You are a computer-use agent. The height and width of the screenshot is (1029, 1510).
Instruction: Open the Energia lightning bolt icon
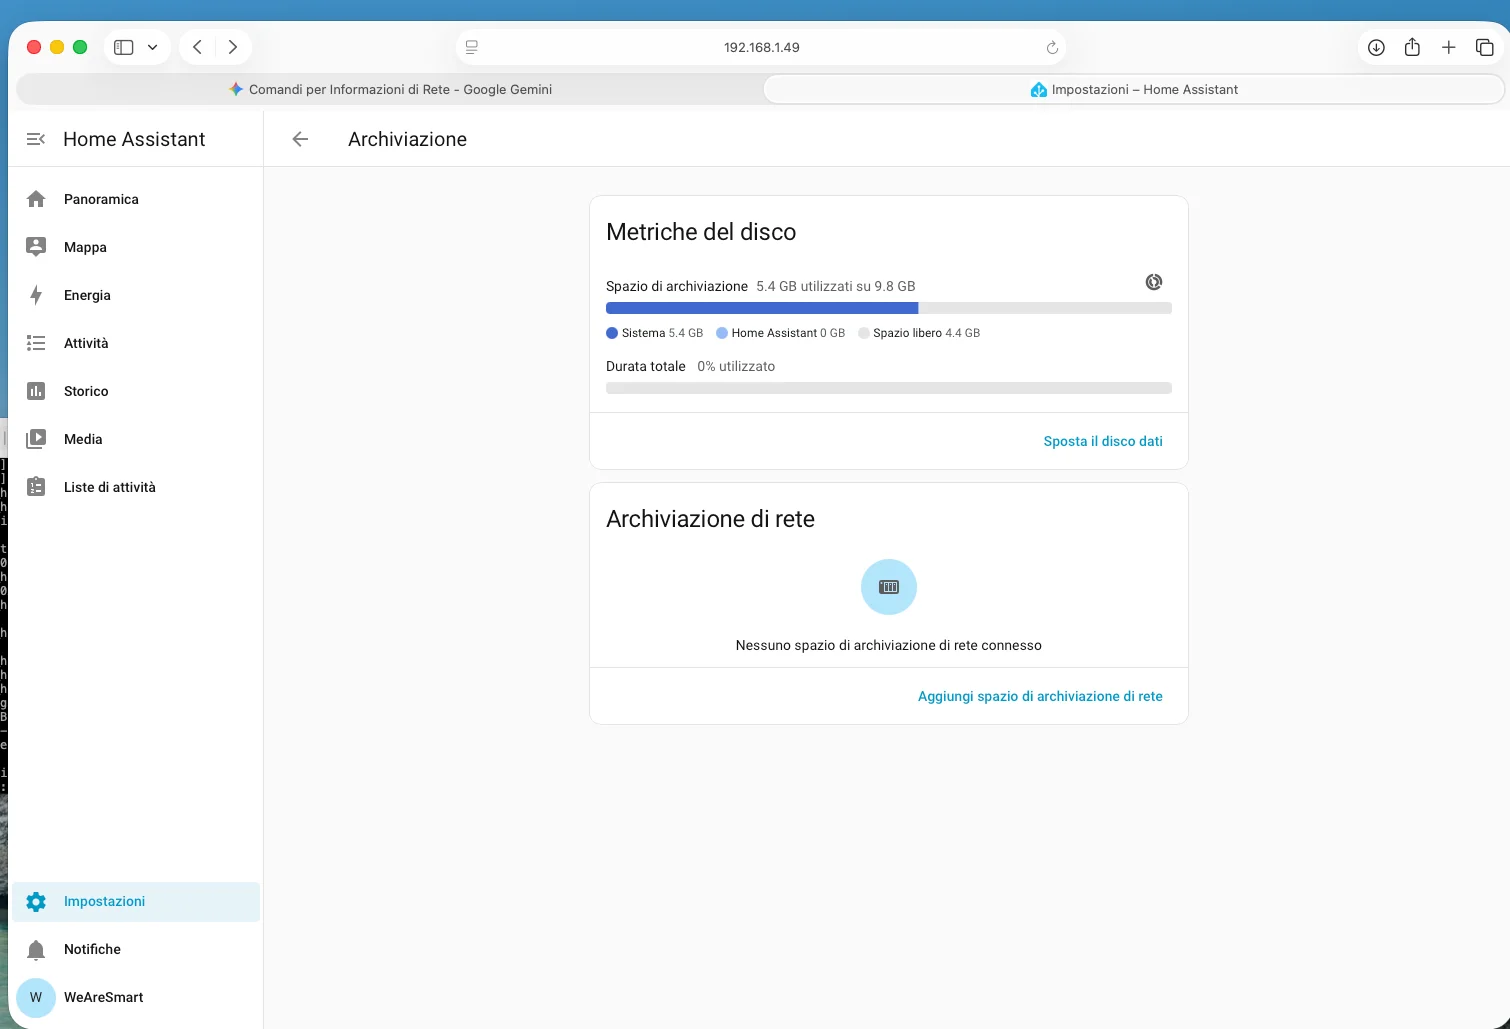[36, 295]
